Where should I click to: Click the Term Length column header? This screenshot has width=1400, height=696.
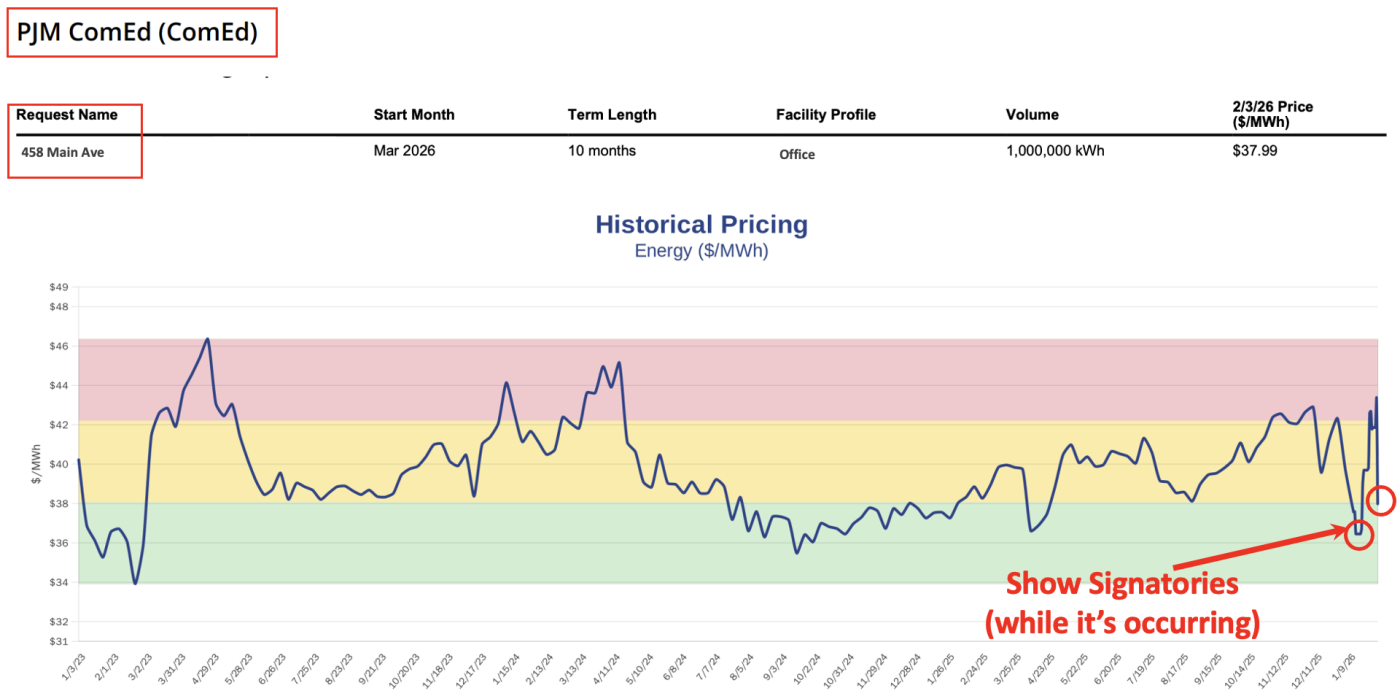click(x=612, y=115)
